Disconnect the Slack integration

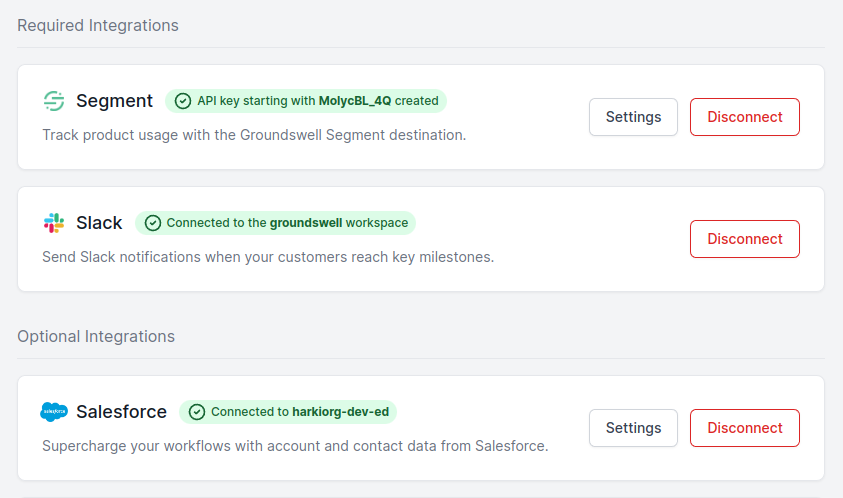point(744,239)
